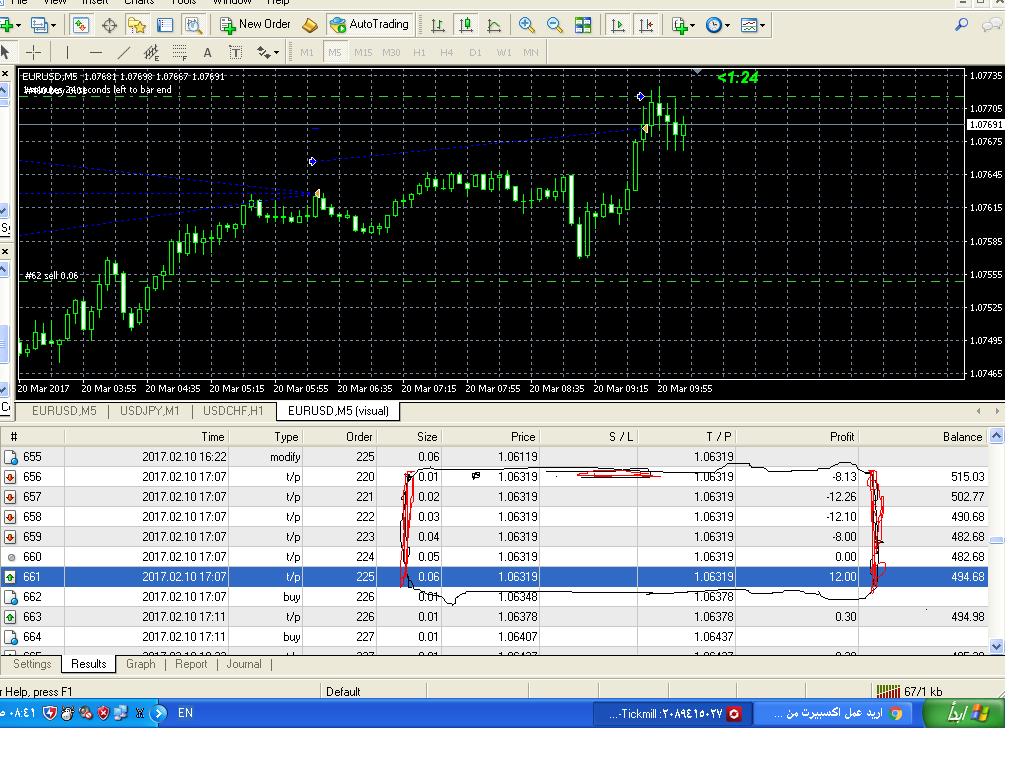Open the new chart dropdown
Viewport: 1024px width, 768px height.
coord(10,25)
